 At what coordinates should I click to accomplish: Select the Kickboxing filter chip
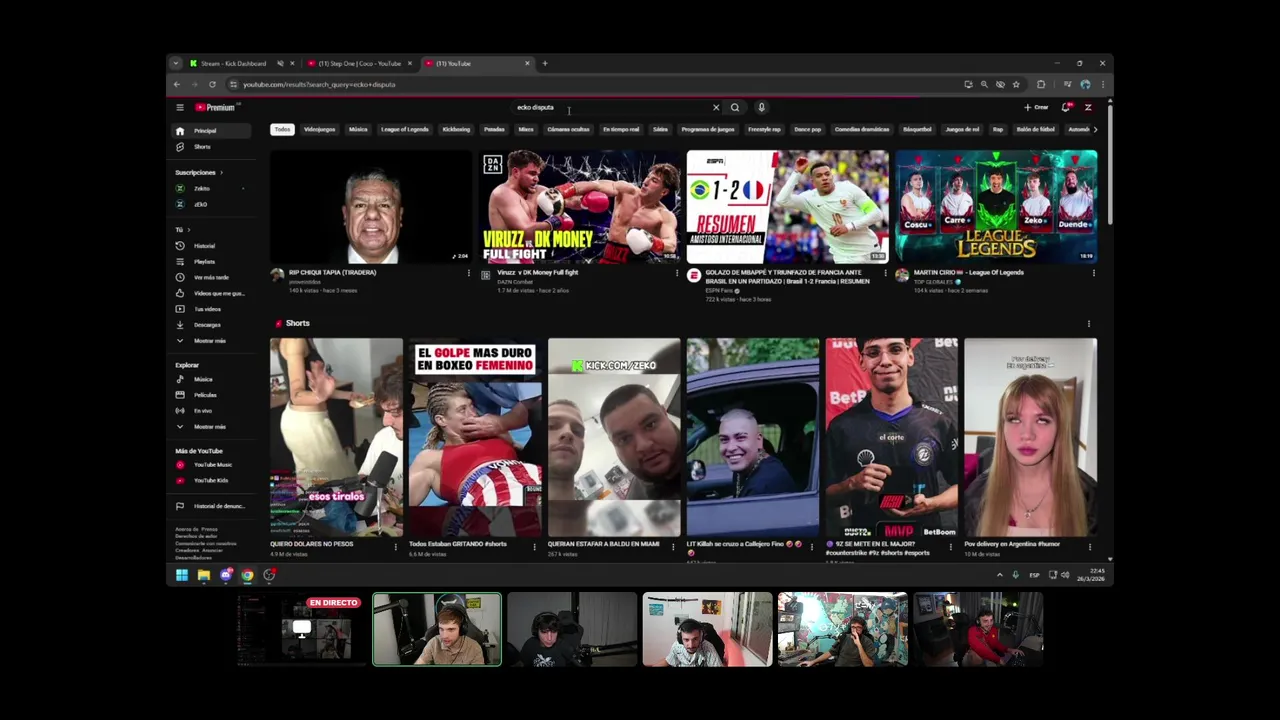pos(456,129)
